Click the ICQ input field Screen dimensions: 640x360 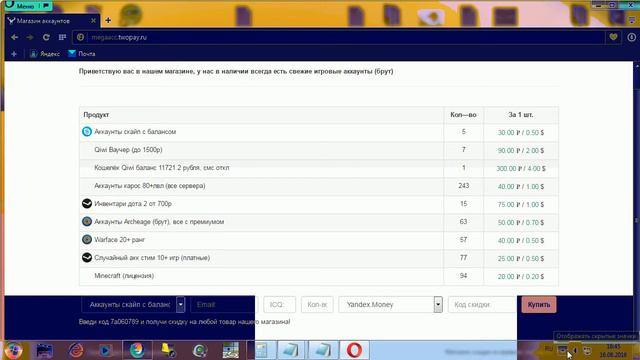coord(280,304)
